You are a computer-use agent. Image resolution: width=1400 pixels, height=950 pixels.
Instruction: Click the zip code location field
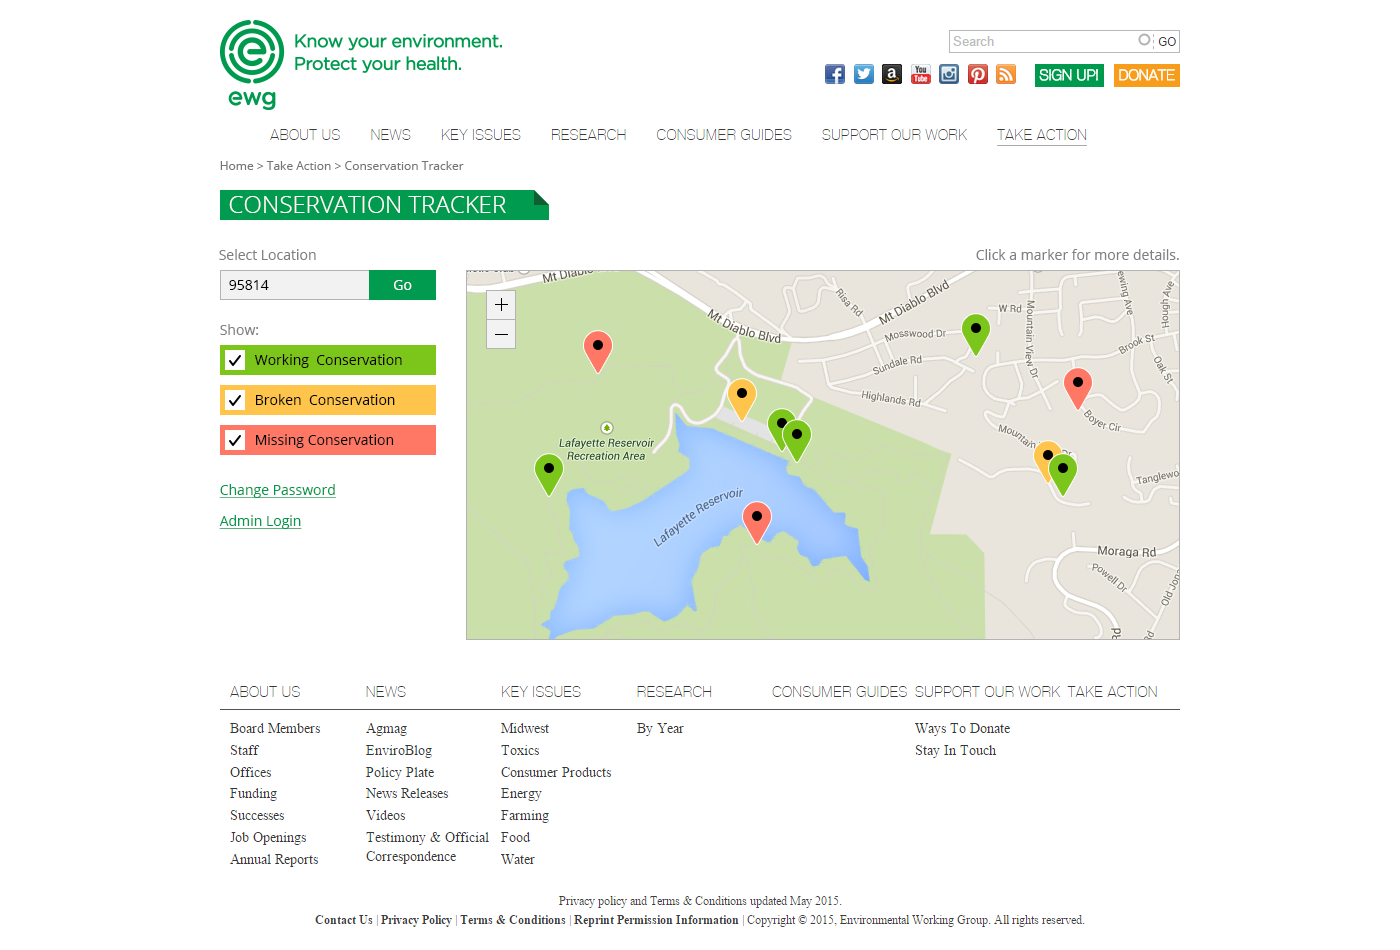(294, 285)
